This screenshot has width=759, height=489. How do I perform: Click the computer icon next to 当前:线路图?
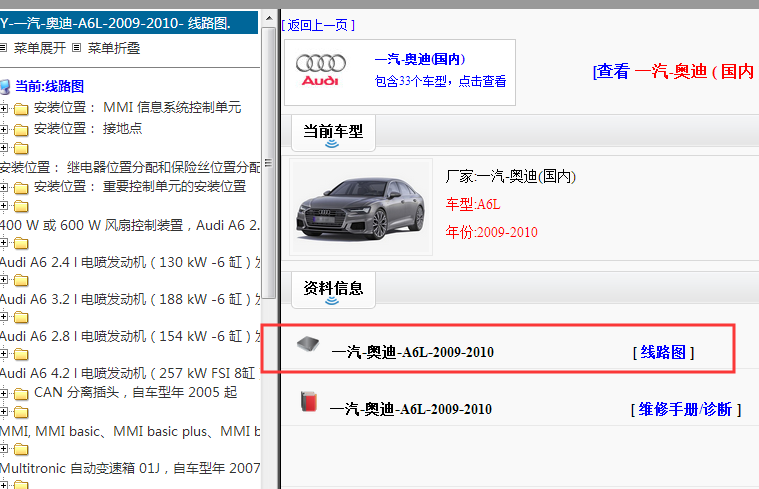(x=5, y=87)
